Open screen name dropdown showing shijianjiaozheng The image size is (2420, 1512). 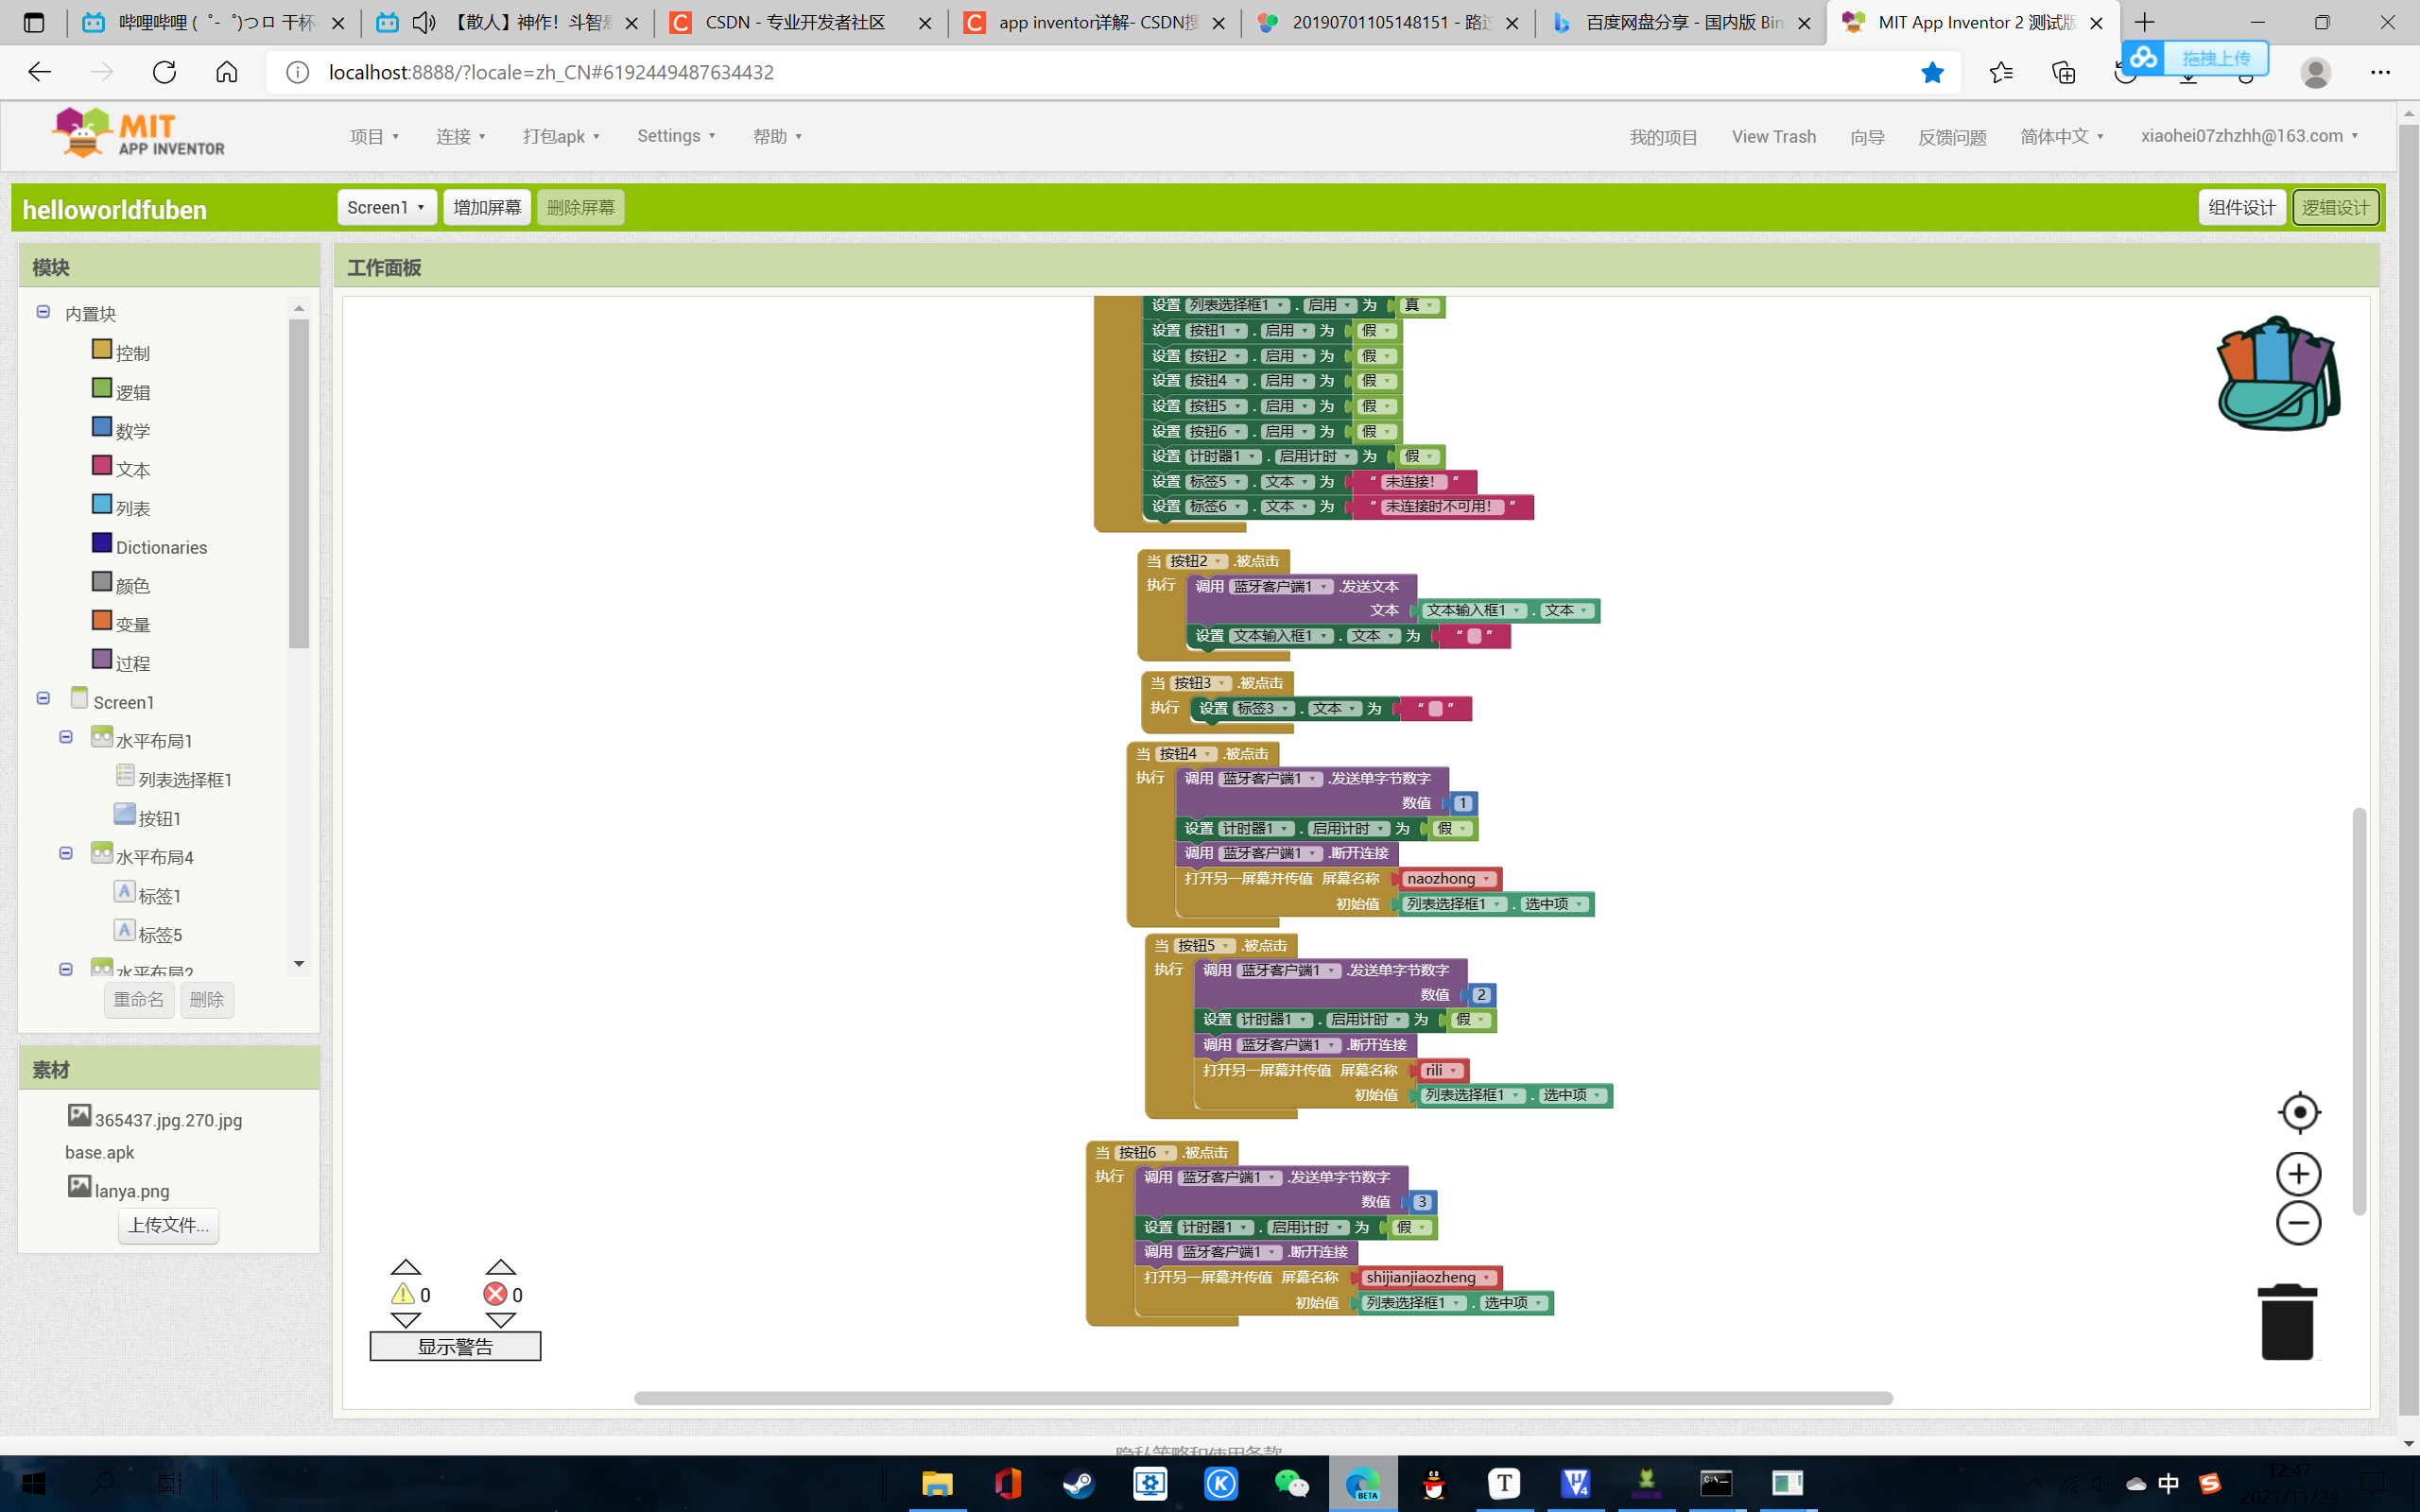click(x=1428, y=1277)
